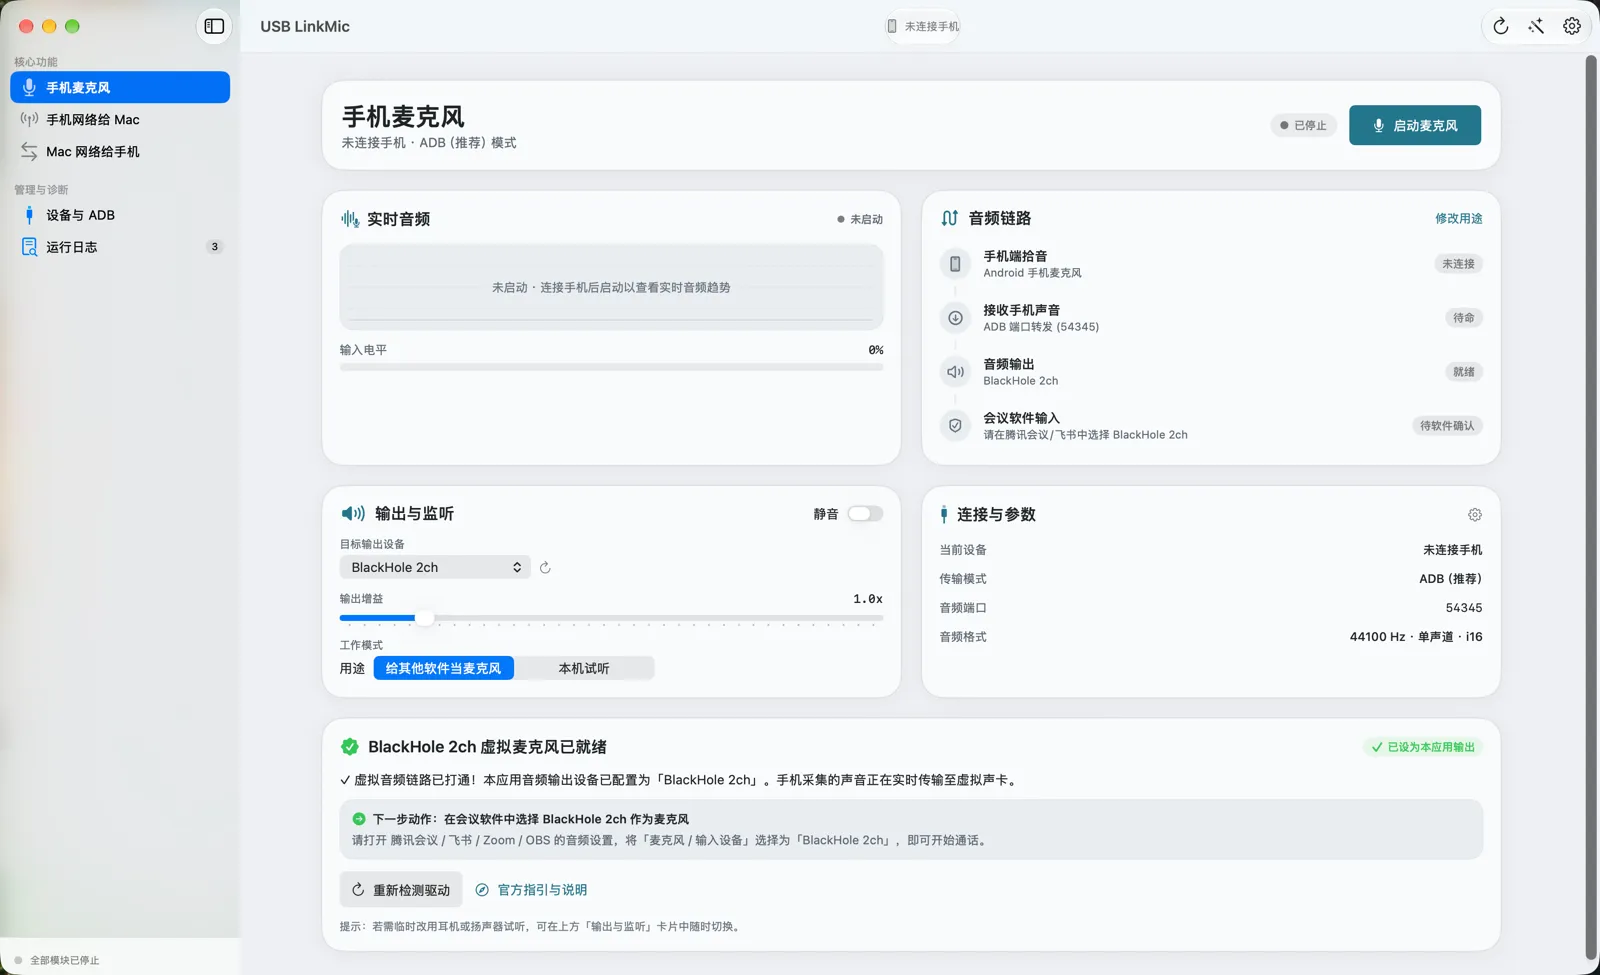This screenshot has width=1600, height=975.
Task: Click the 输出增益 slider handle
Action: point(424,618)
